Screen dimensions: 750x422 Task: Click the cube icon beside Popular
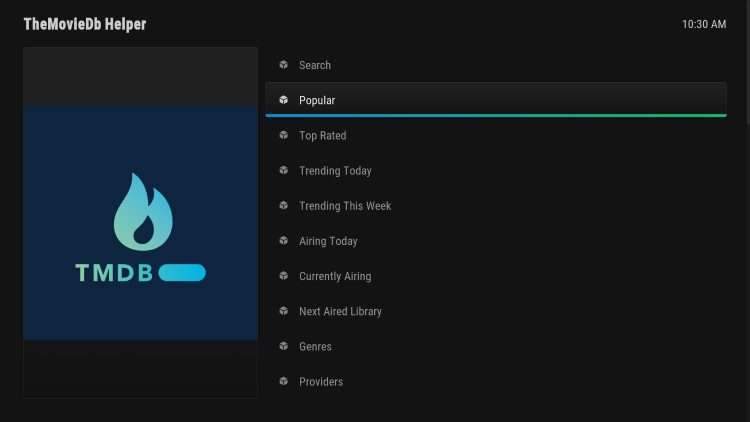(x=284, y=100)
